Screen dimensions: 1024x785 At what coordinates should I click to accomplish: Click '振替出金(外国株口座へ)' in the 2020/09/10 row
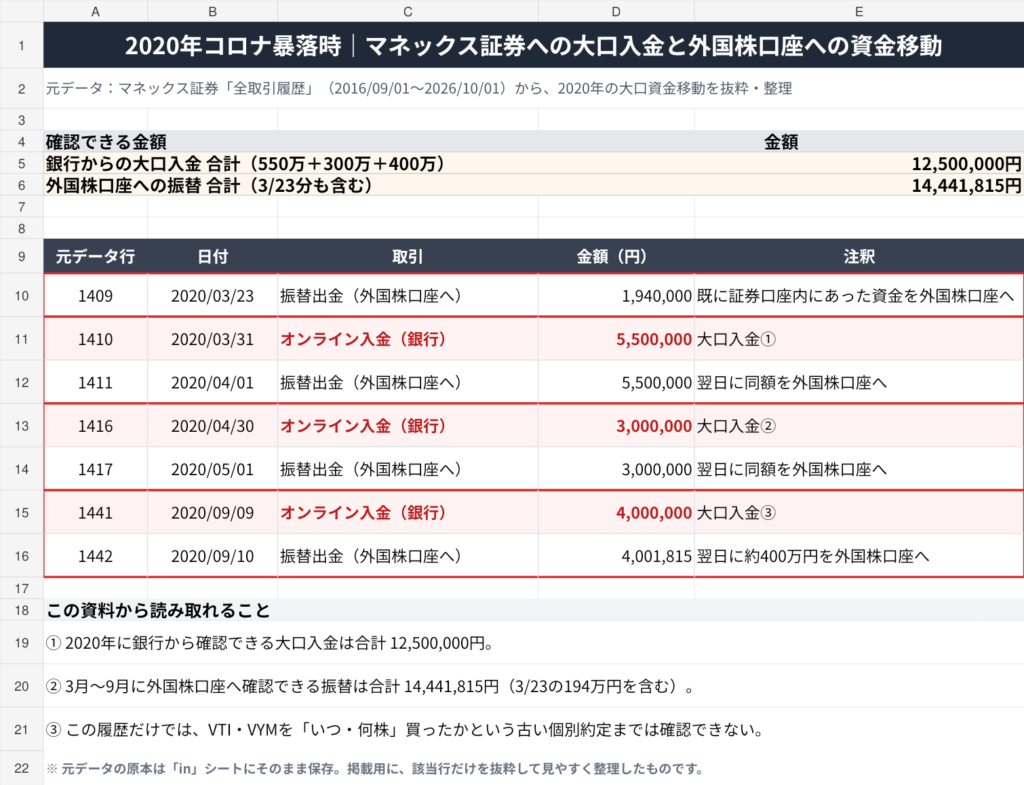(408, 556)
